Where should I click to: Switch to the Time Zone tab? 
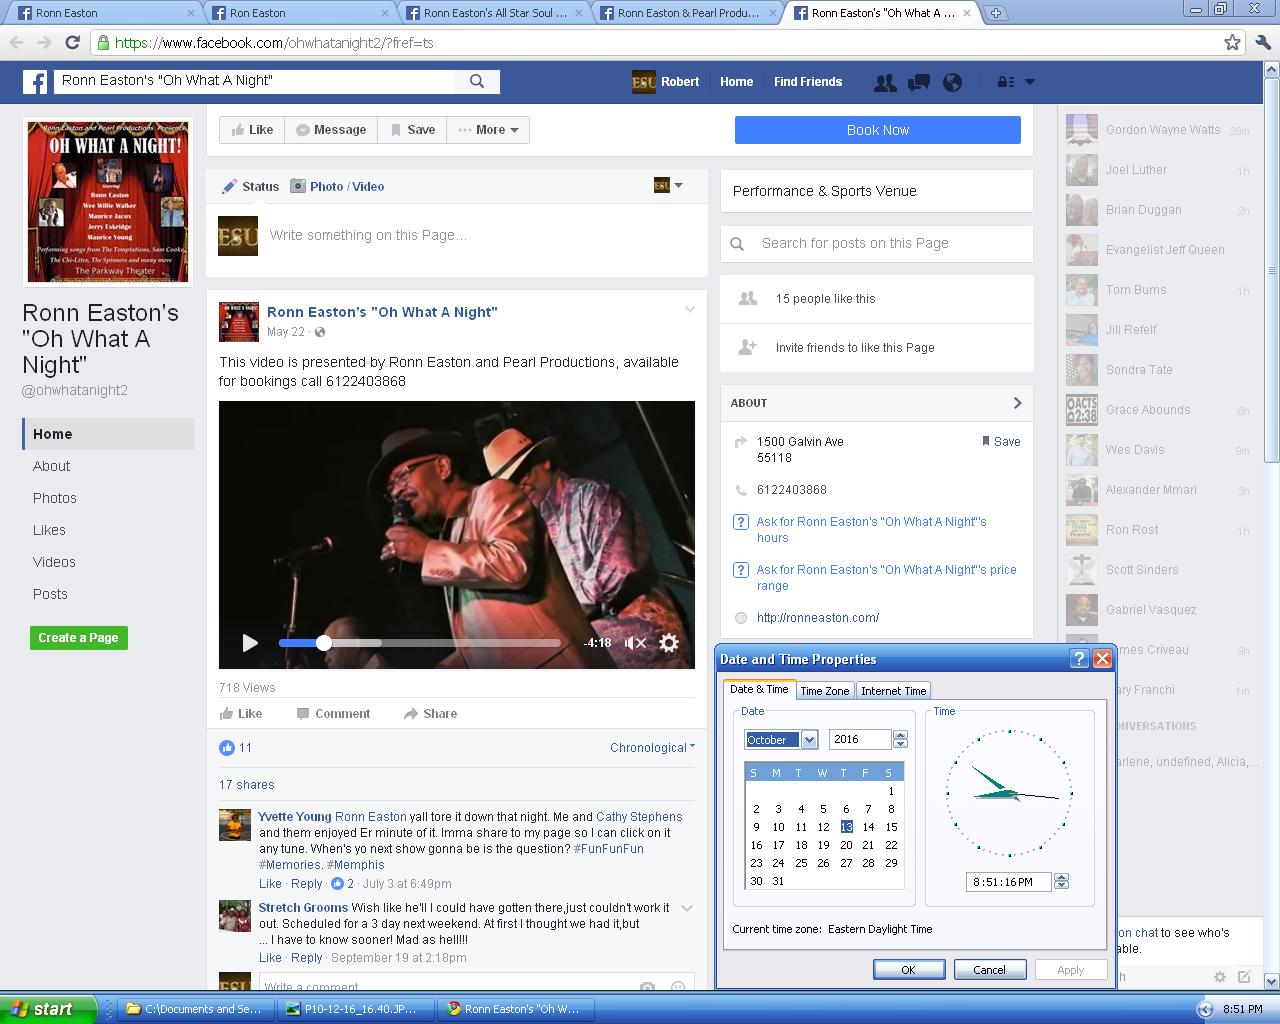click(x=824, y=691)
